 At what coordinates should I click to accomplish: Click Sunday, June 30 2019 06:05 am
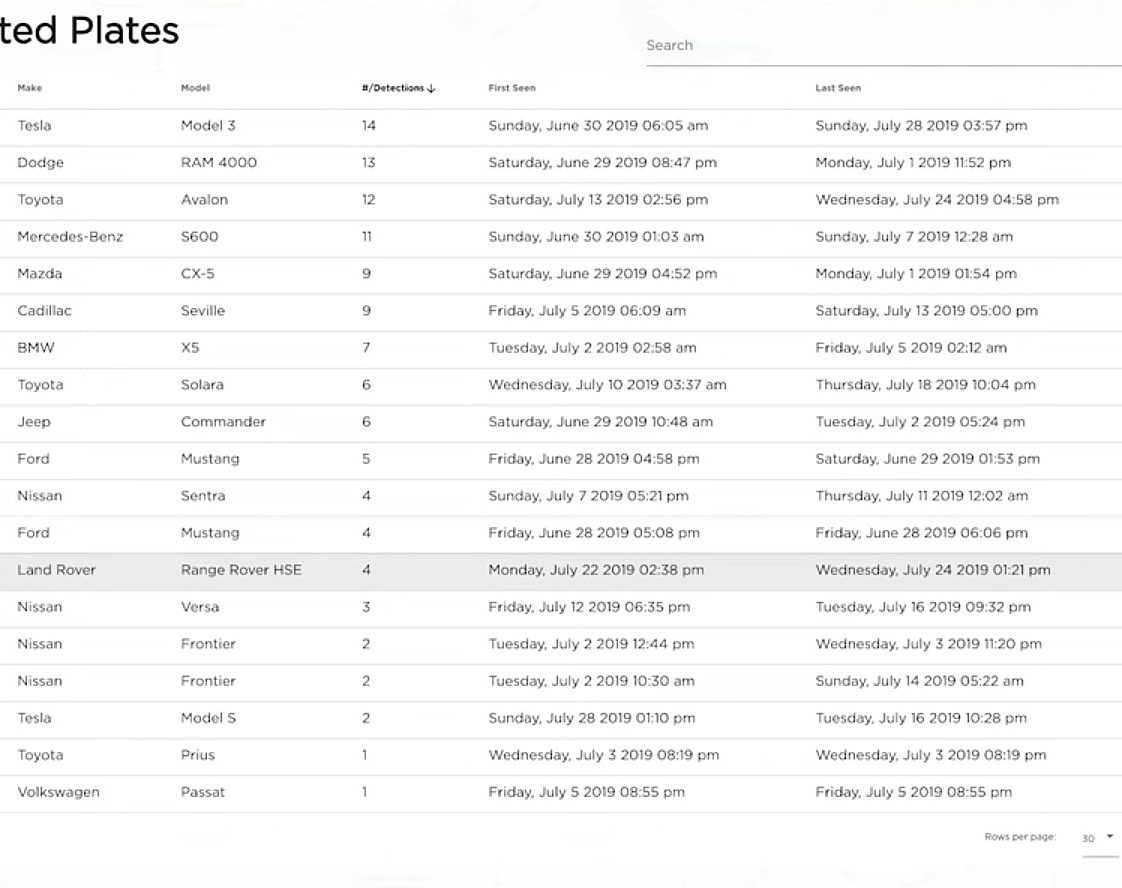598,126
